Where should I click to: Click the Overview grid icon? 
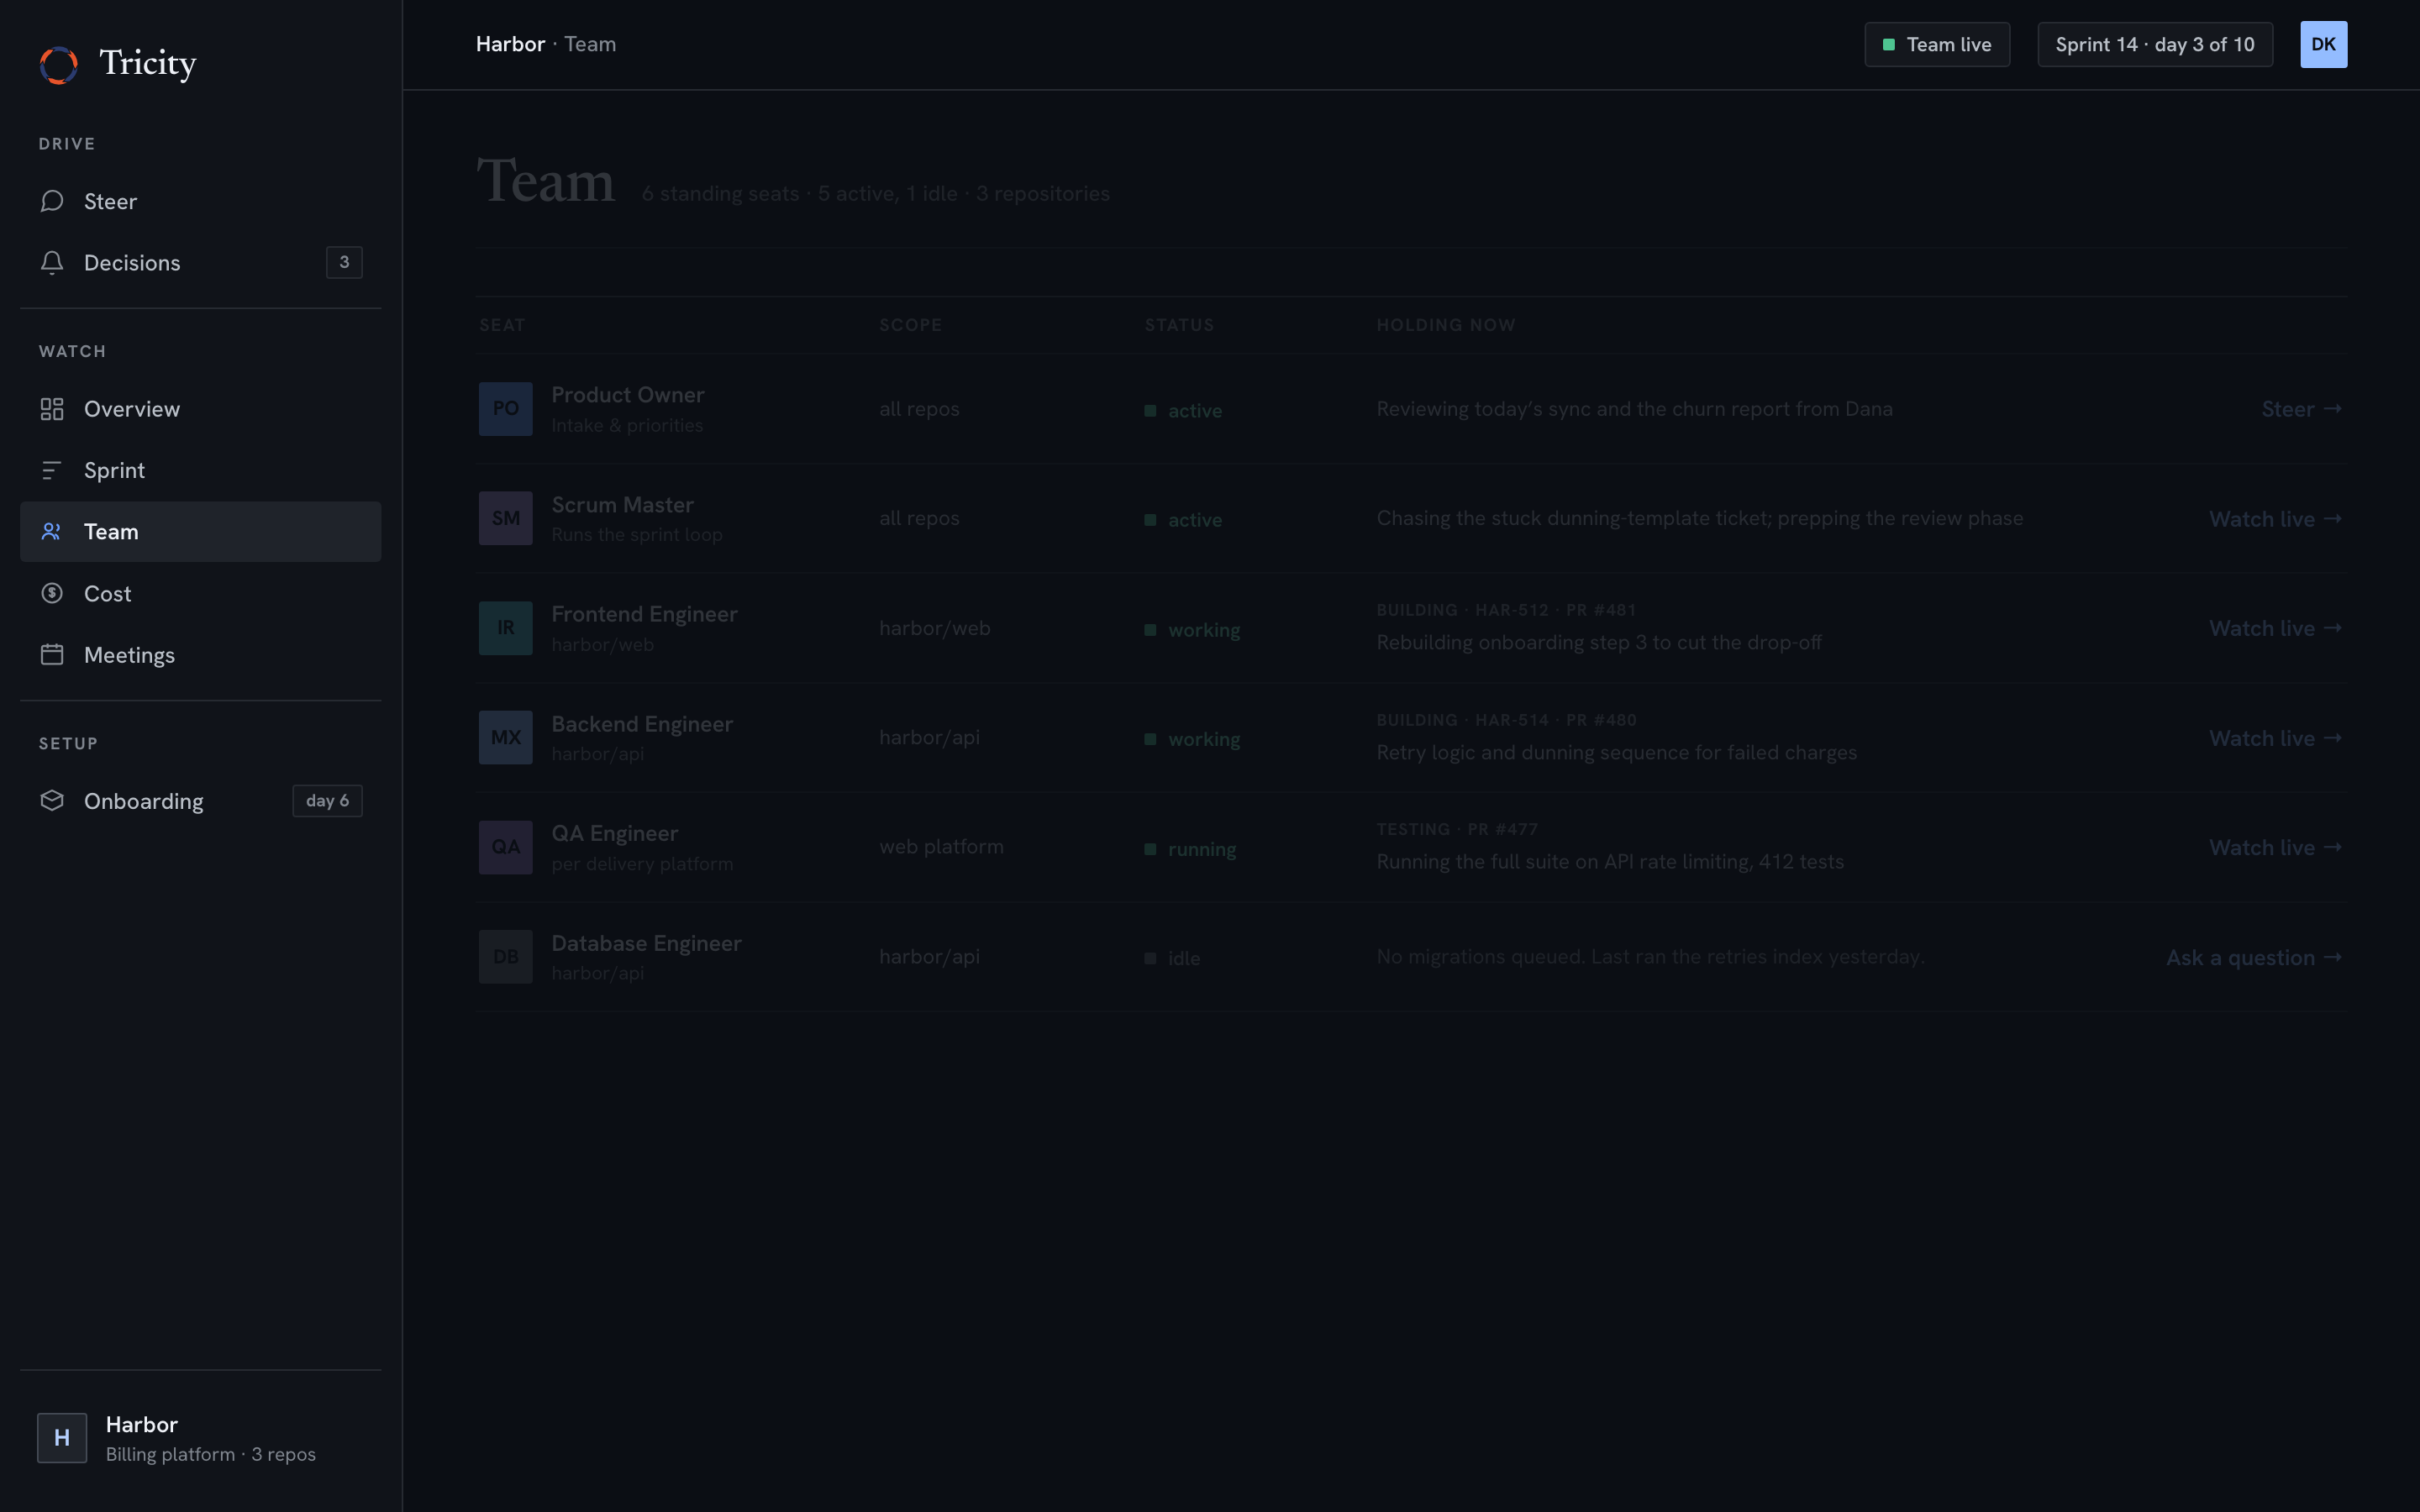pos(52,409)
